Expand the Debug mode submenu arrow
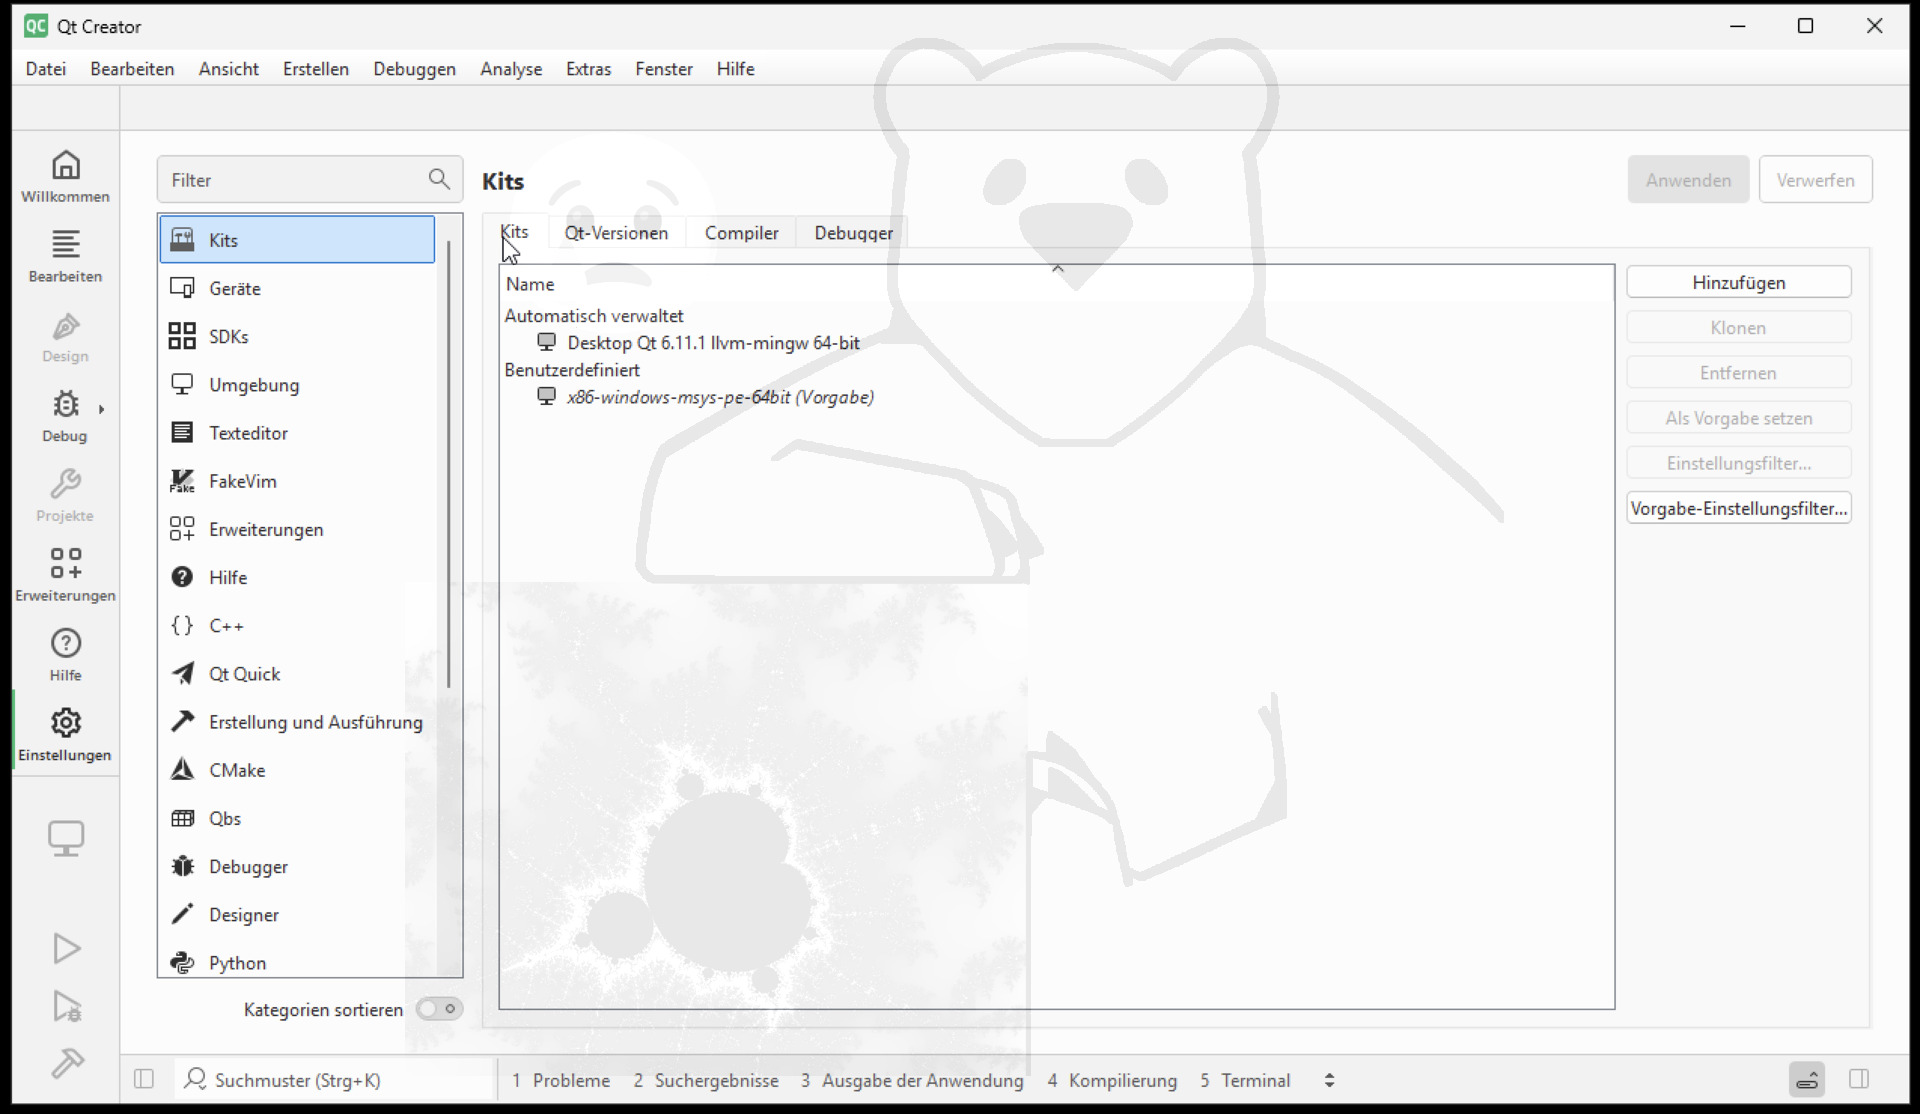The height and width of the screenshot is (1114, 1920). click(101, 409)
